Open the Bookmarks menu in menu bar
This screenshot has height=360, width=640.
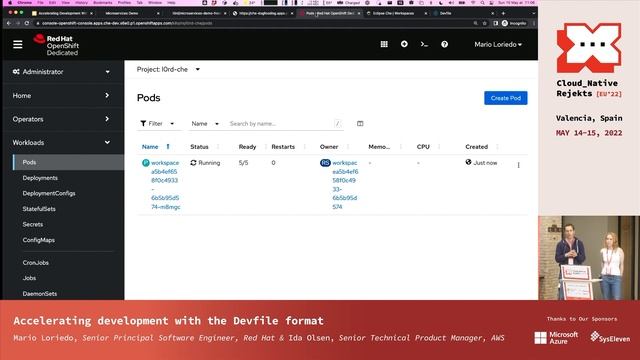102,2
